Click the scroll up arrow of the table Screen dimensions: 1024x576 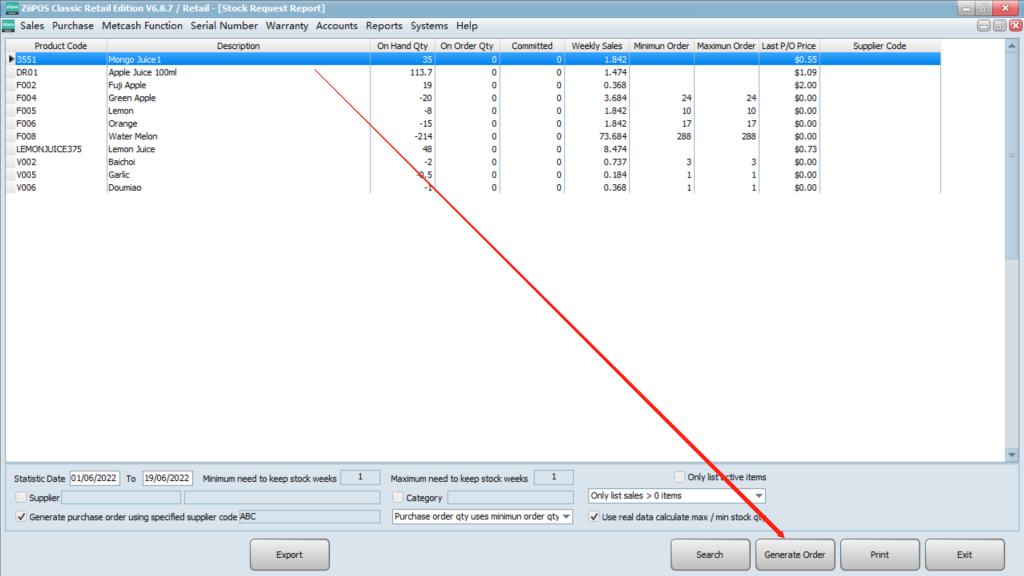(x=1011, y=45)
